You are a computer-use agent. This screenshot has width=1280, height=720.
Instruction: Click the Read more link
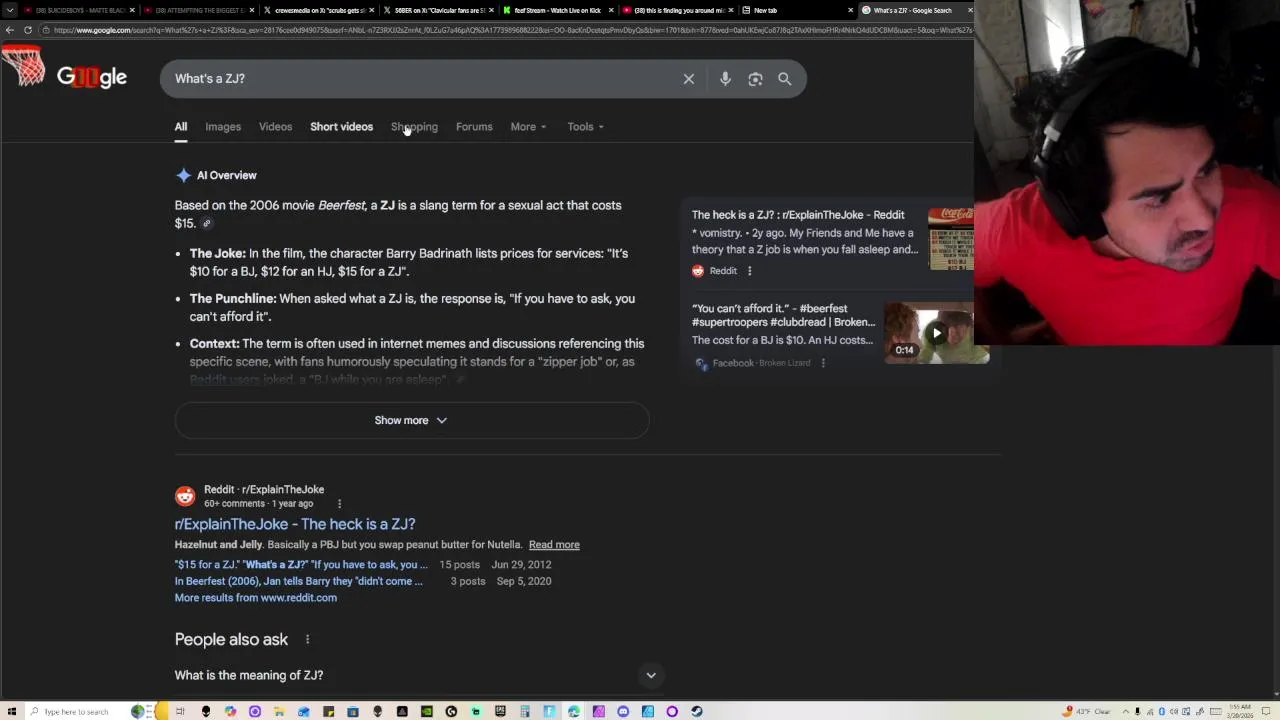(554, 545)
